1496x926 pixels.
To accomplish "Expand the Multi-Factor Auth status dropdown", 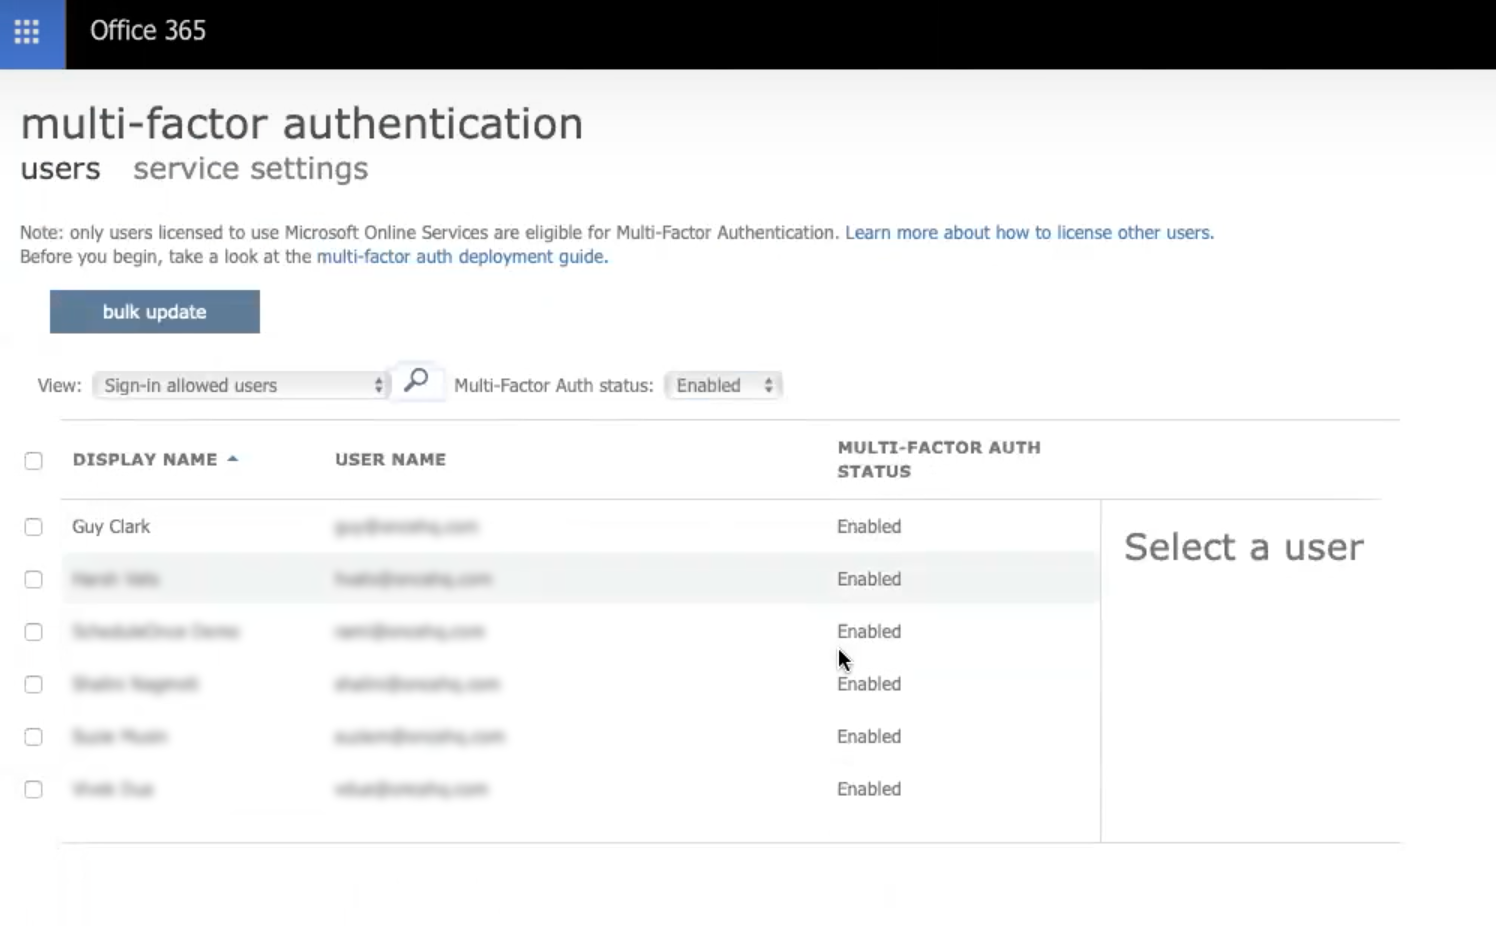I will click(723, 386).
